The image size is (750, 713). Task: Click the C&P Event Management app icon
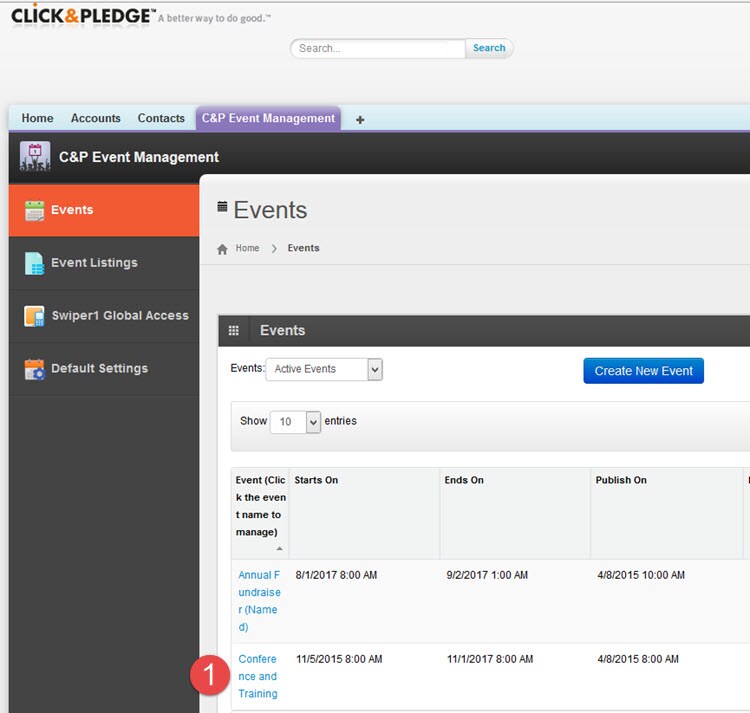click(x=35, y=156)
